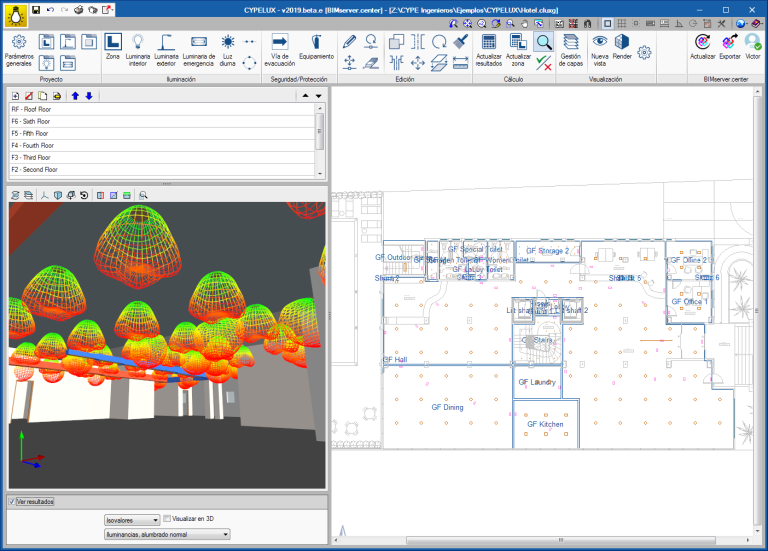Toggle the Ver resultados checkbox
The image size is (768, 551).
click(11, 501)
